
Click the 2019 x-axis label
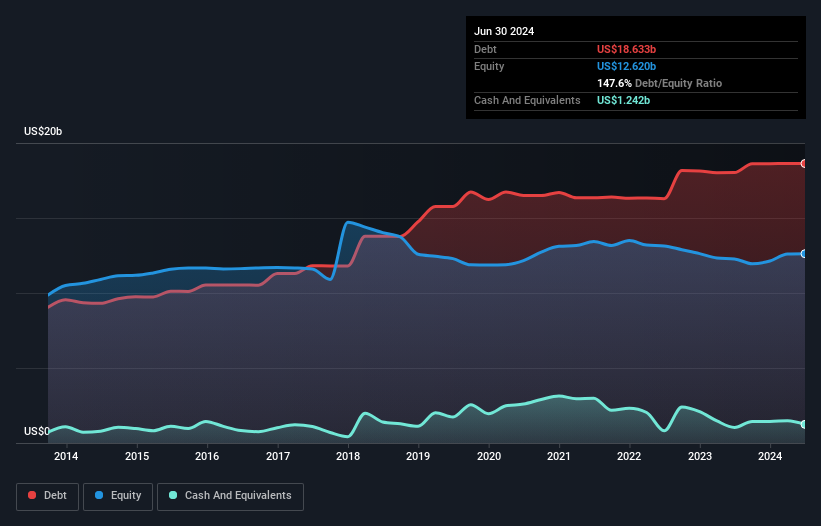[x=418, y=456]
